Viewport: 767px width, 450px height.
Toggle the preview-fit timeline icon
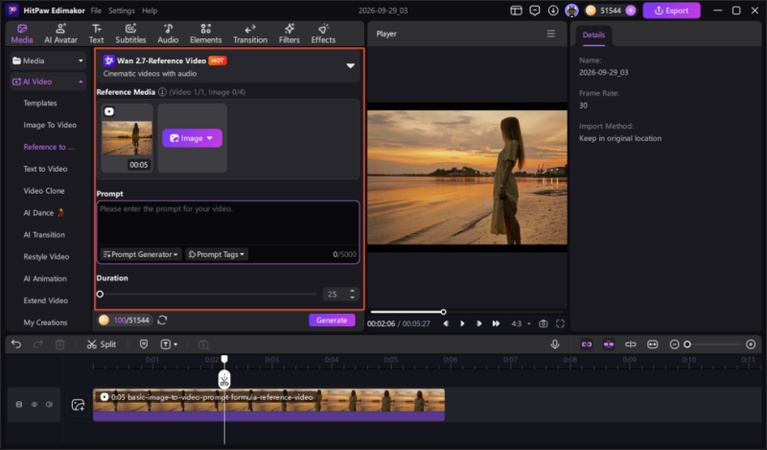(653, 344)
